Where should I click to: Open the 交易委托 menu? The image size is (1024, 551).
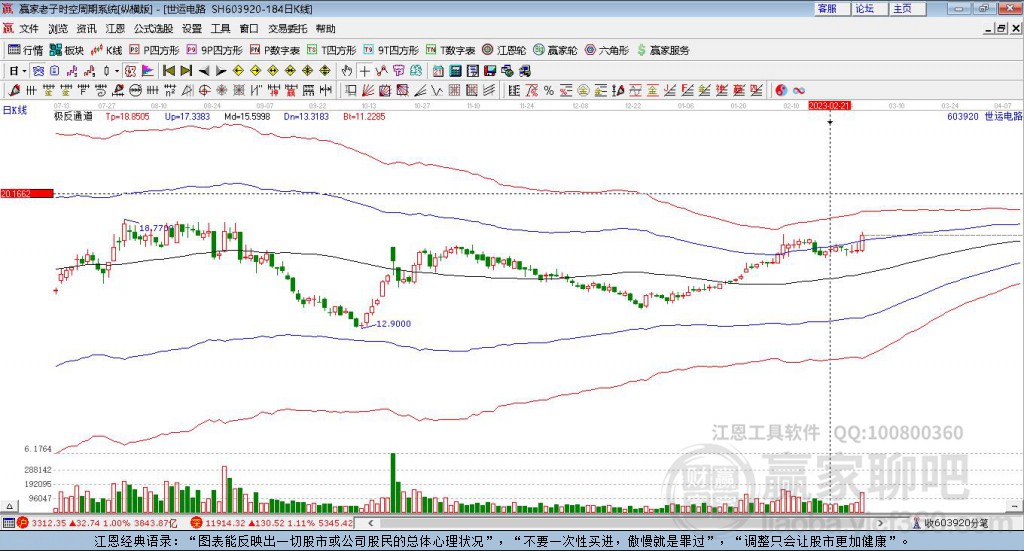[287, 29]
